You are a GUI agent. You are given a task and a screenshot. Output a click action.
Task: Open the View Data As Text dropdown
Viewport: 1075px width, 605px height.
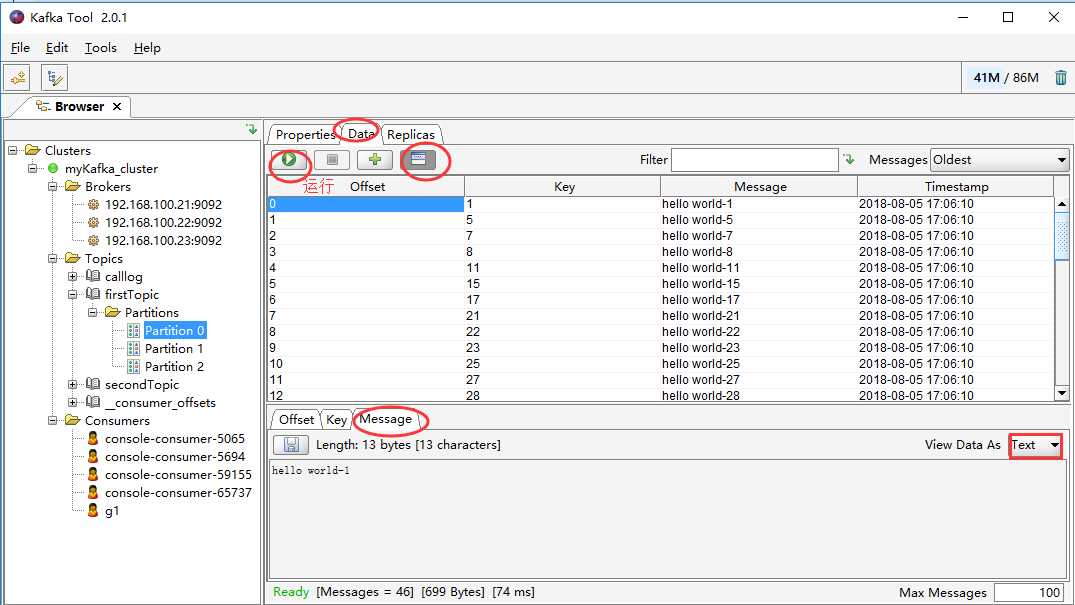coord(1036,445)
